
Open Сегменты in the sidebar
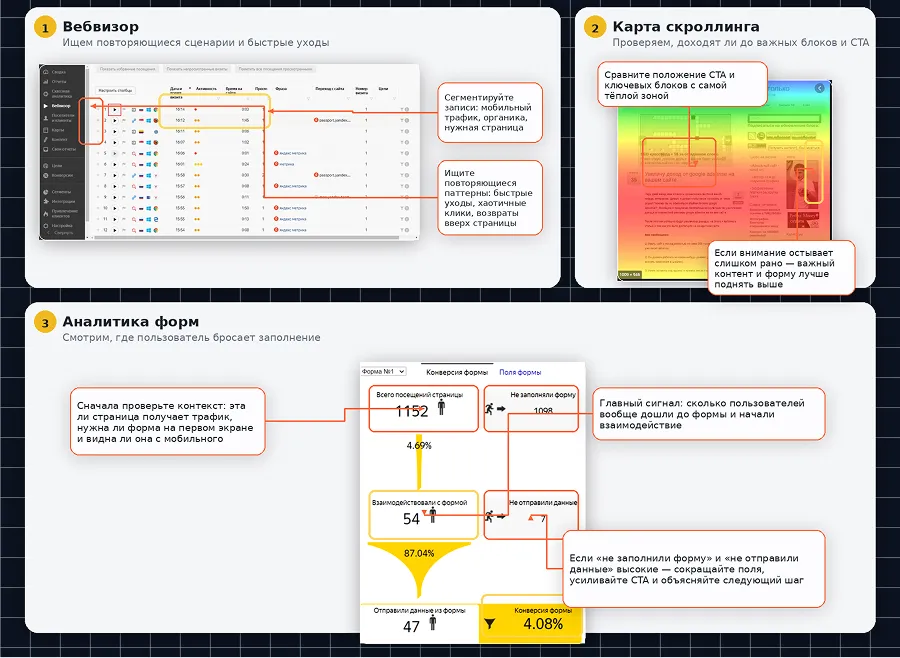61,190
